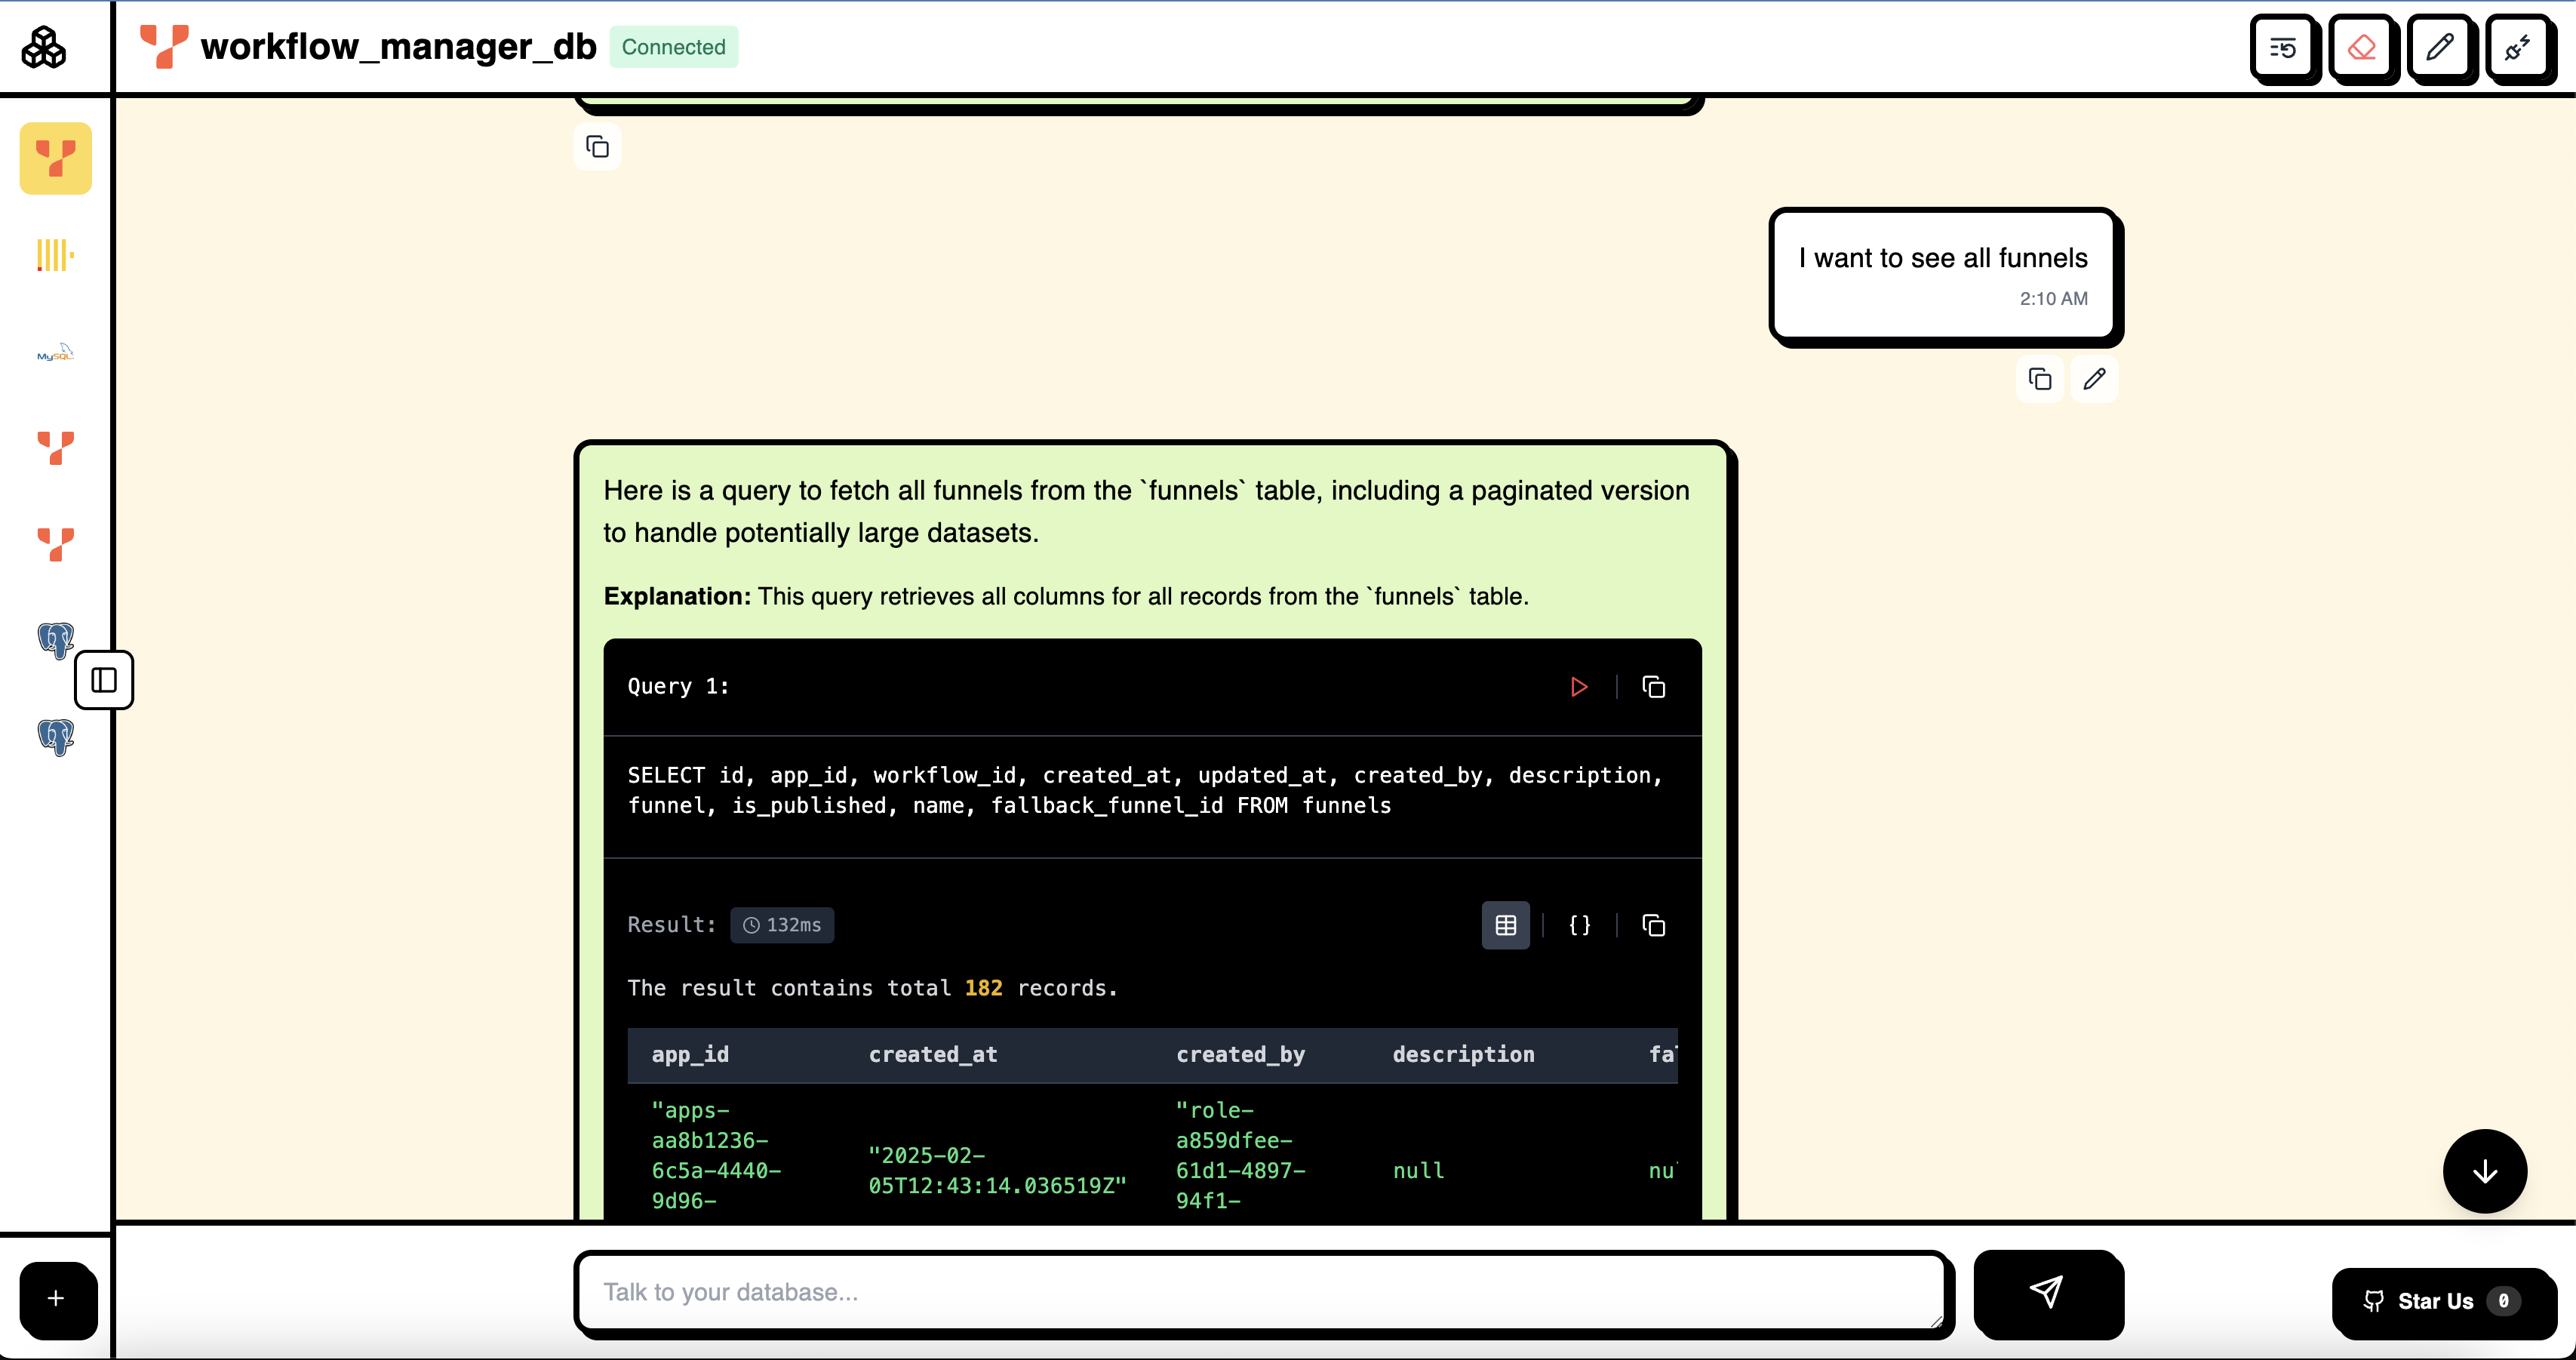Viewport: 2576px width, 1360px height.
Task: Copy the user message text
Action: (x=2040, y=379)
